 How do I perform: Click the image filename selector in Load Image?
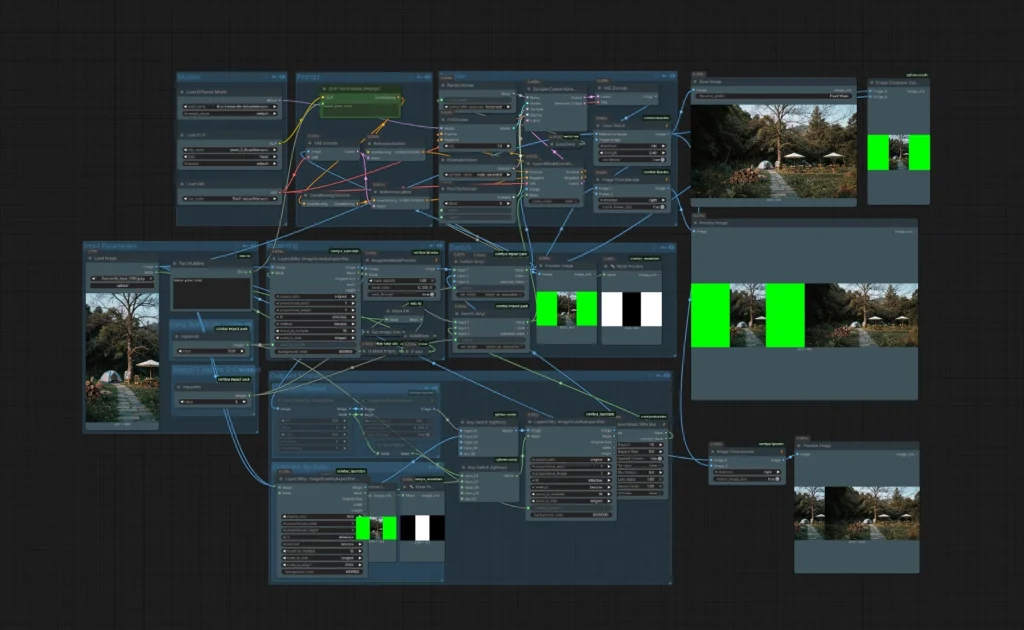(121, 276)
